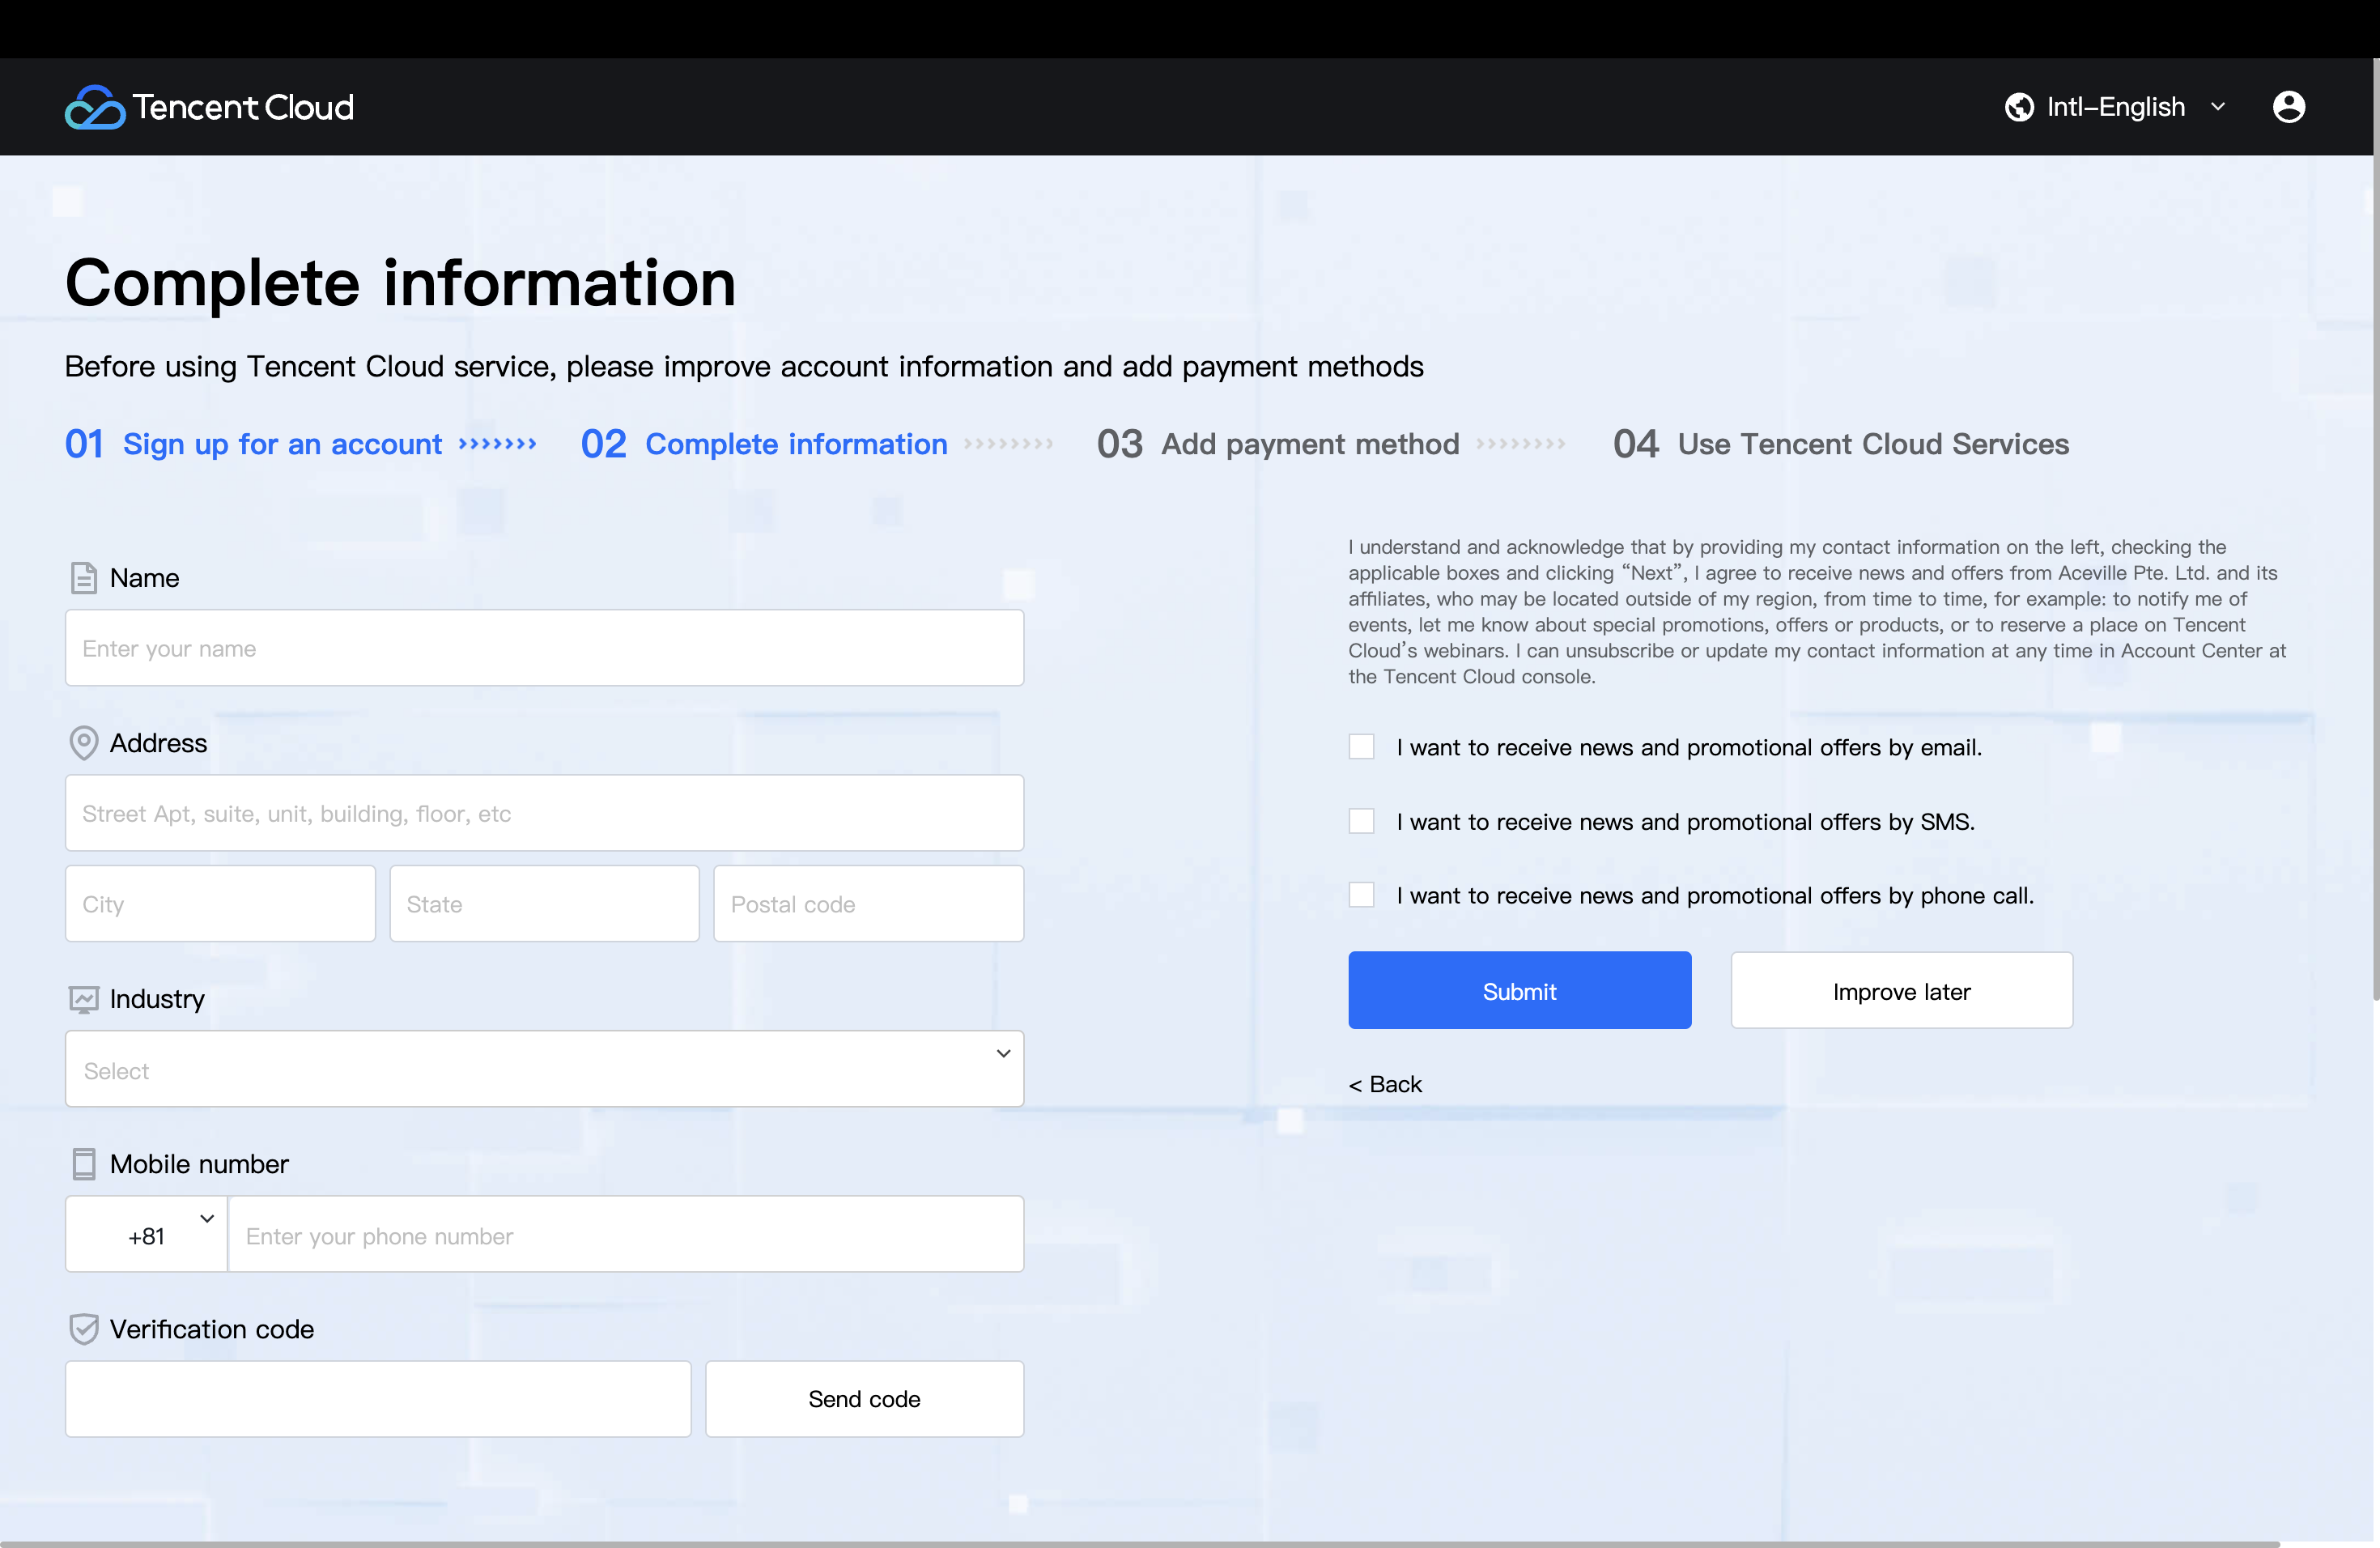Click the horizontal scrollbar at bottom
Screen dimensions: 2380x1548
tap(1140, 1543)
